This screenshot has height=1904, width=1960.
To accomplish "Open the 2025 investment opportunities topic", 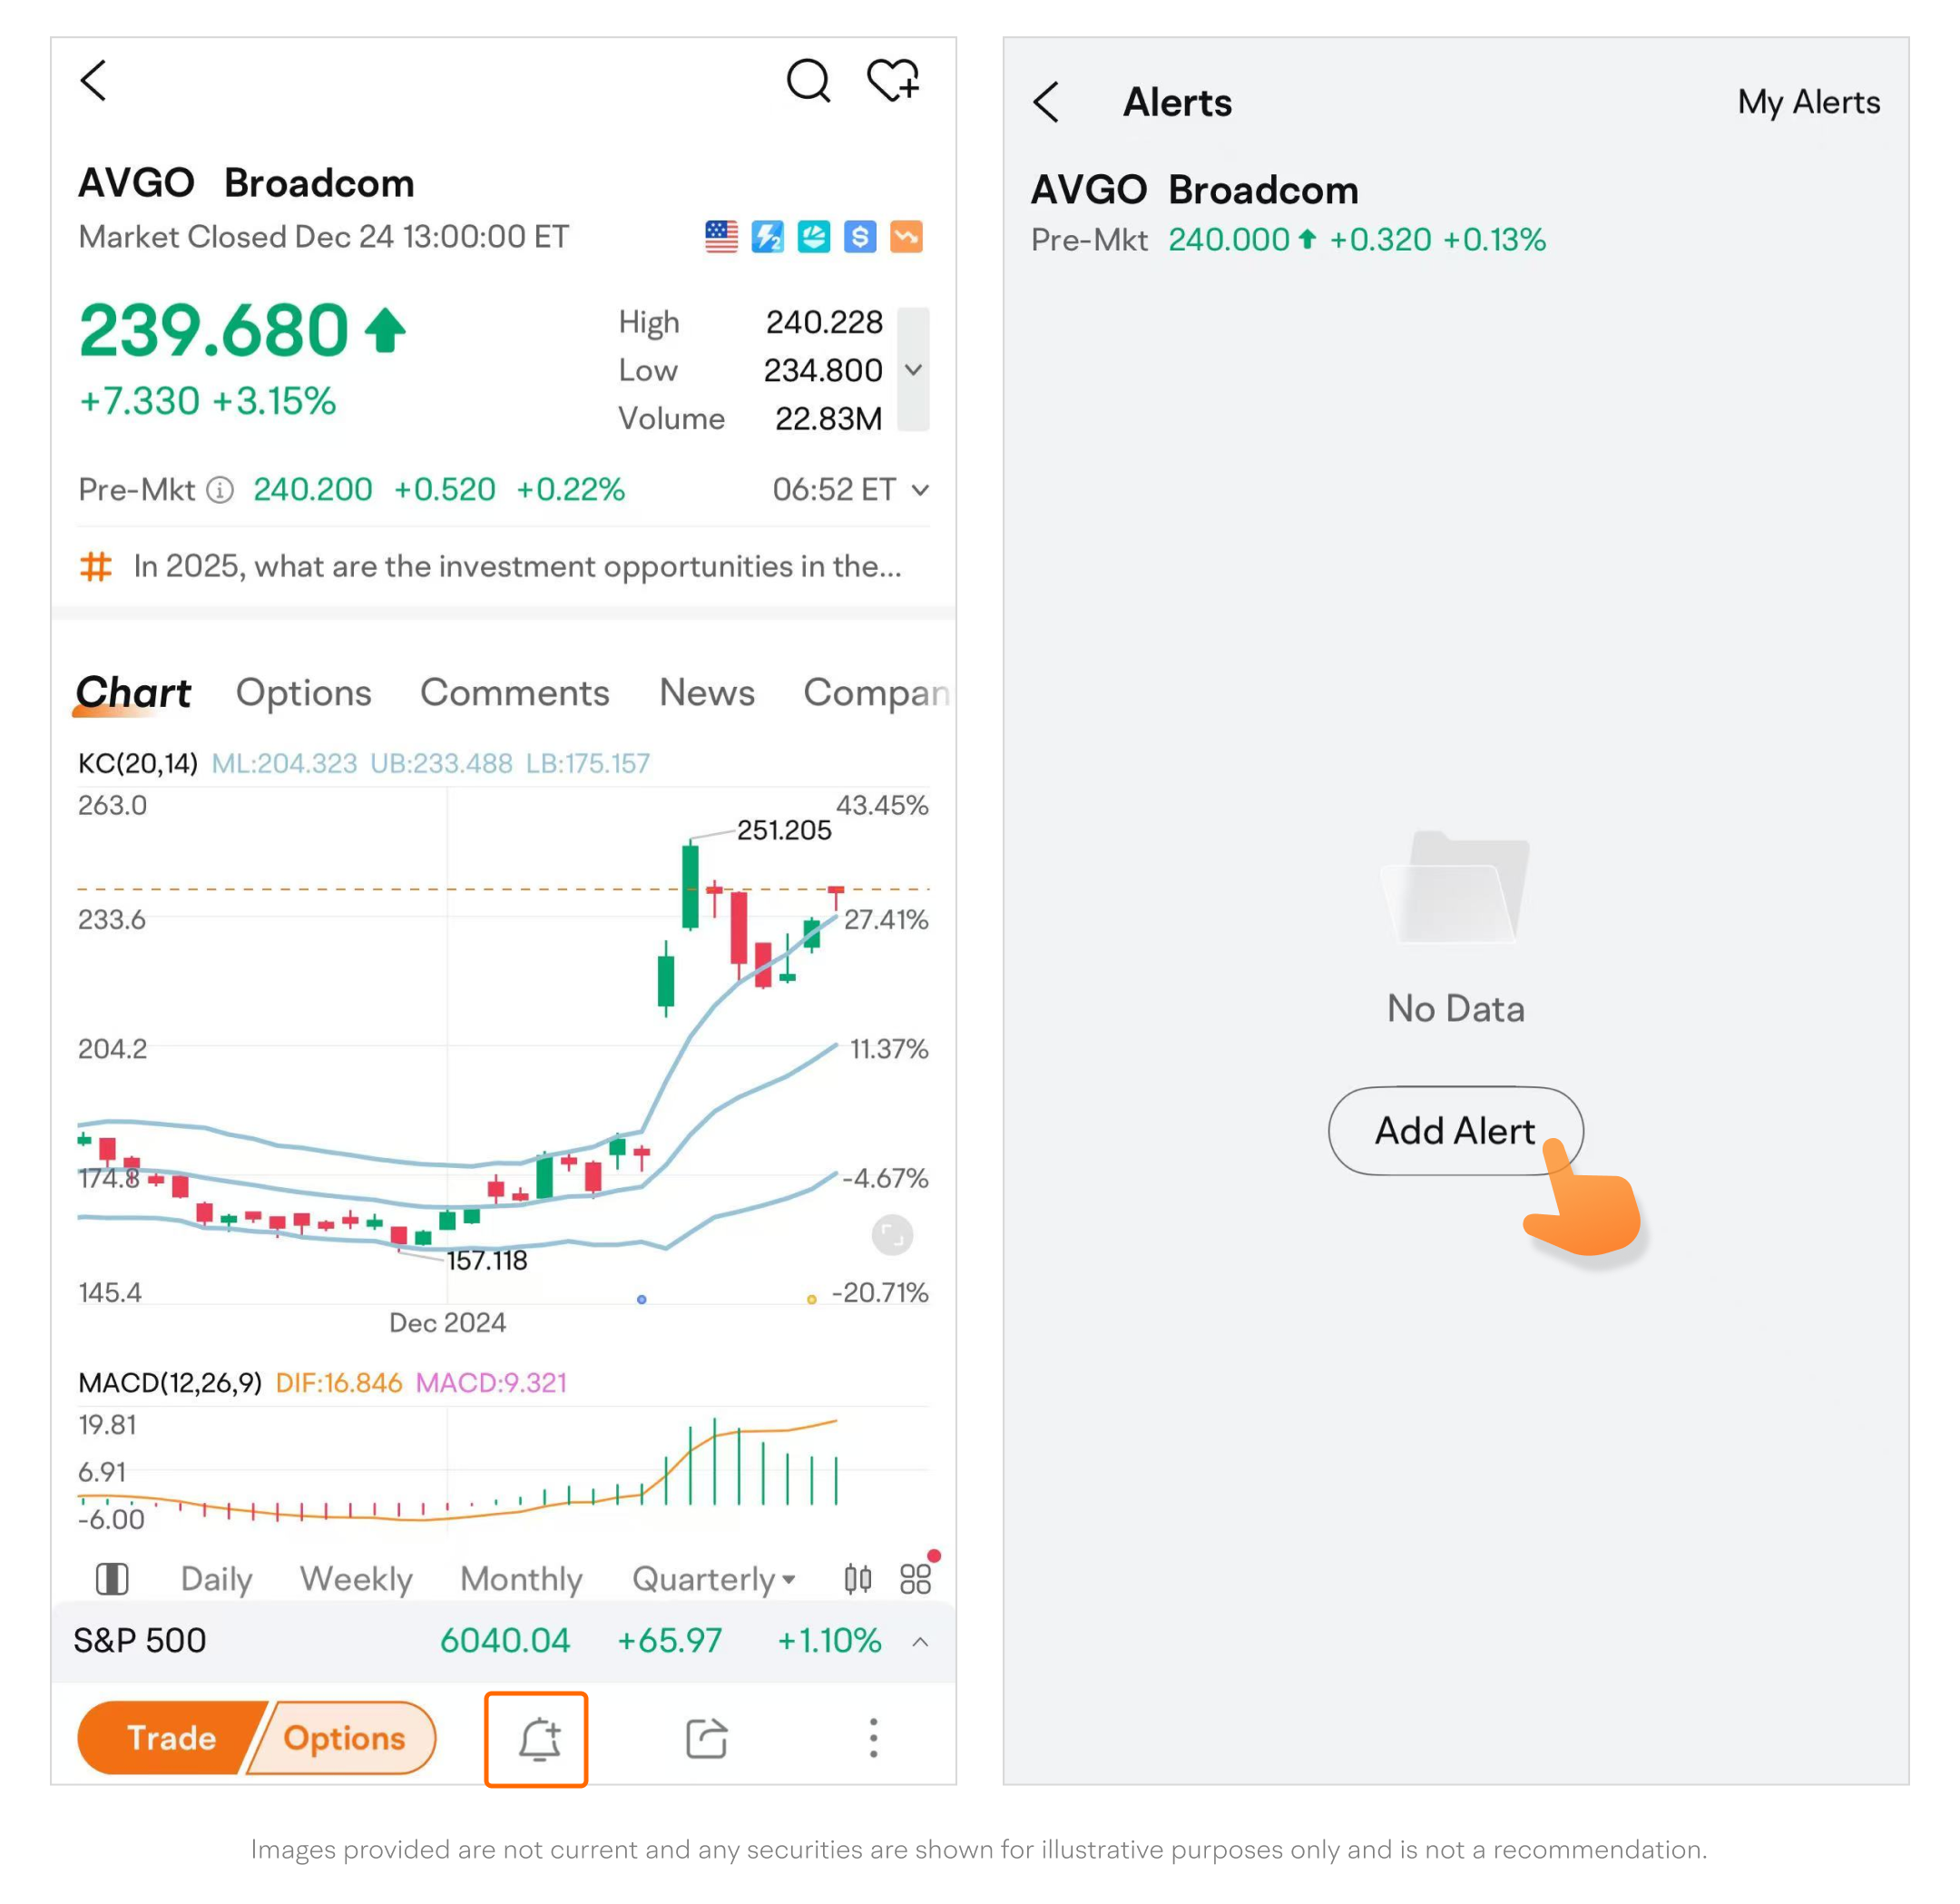I will [x=516, y=567].
